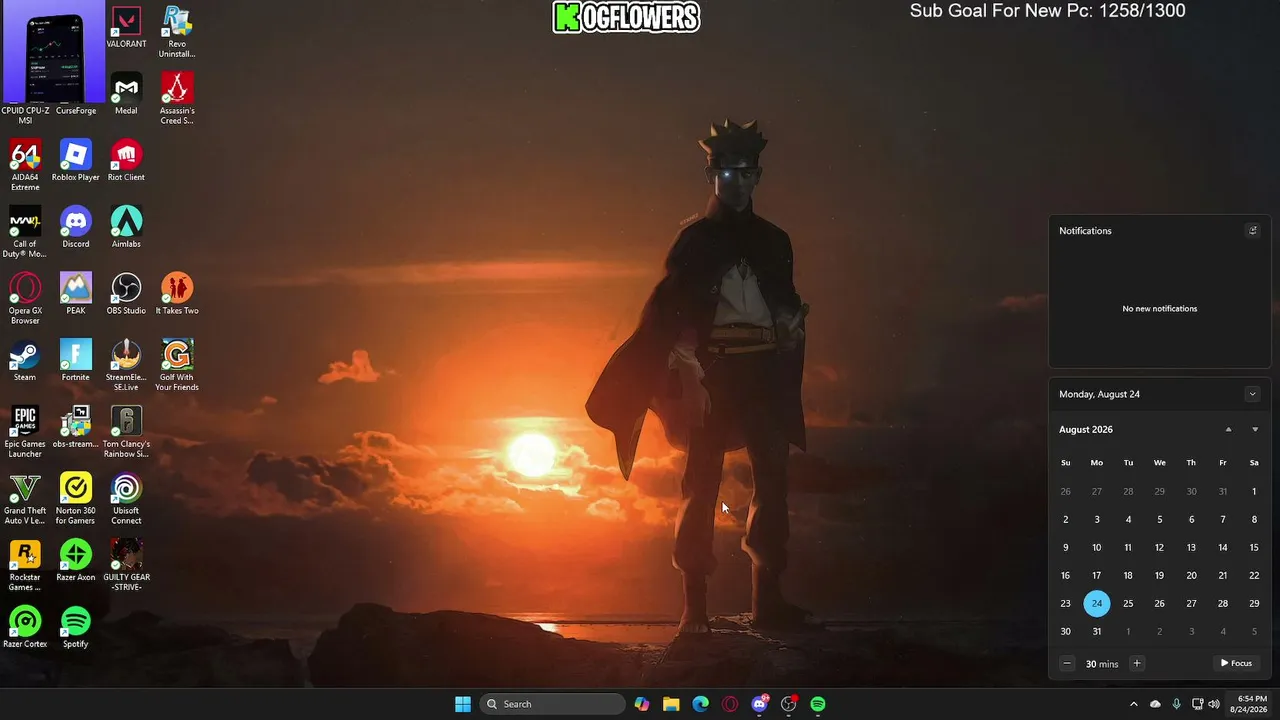Select the Razer Axon desktop icon
Screen dimensions: 1280x720
click(76, 561)
